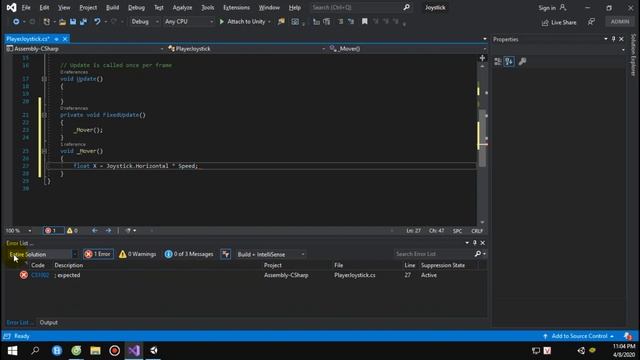Screen dimensions: 640x360
Task: Toggle the 1 Error filter
Action: click(x=98, y=254)
